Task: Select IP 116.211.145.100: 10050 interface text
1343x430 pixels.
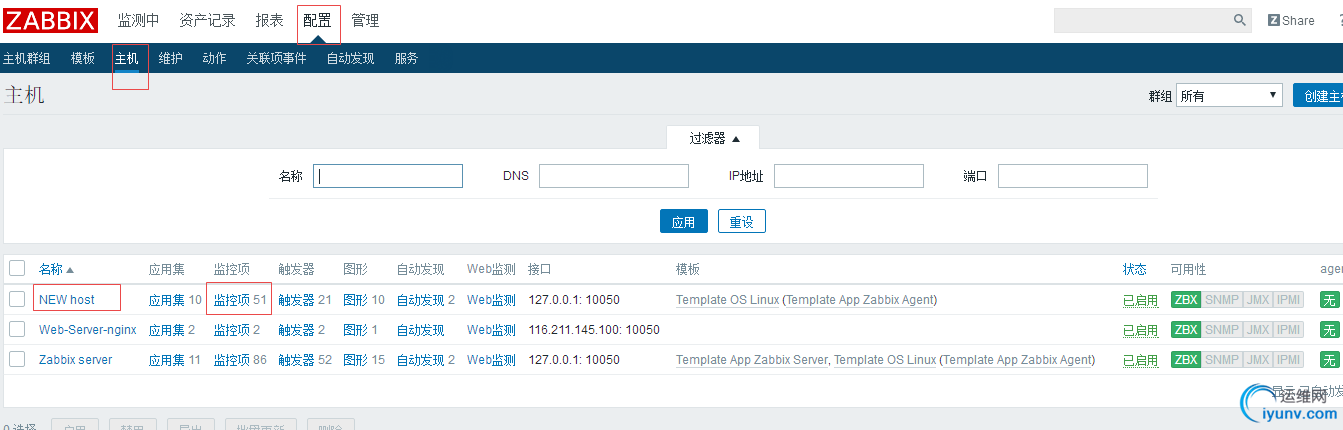Action: 594,329
